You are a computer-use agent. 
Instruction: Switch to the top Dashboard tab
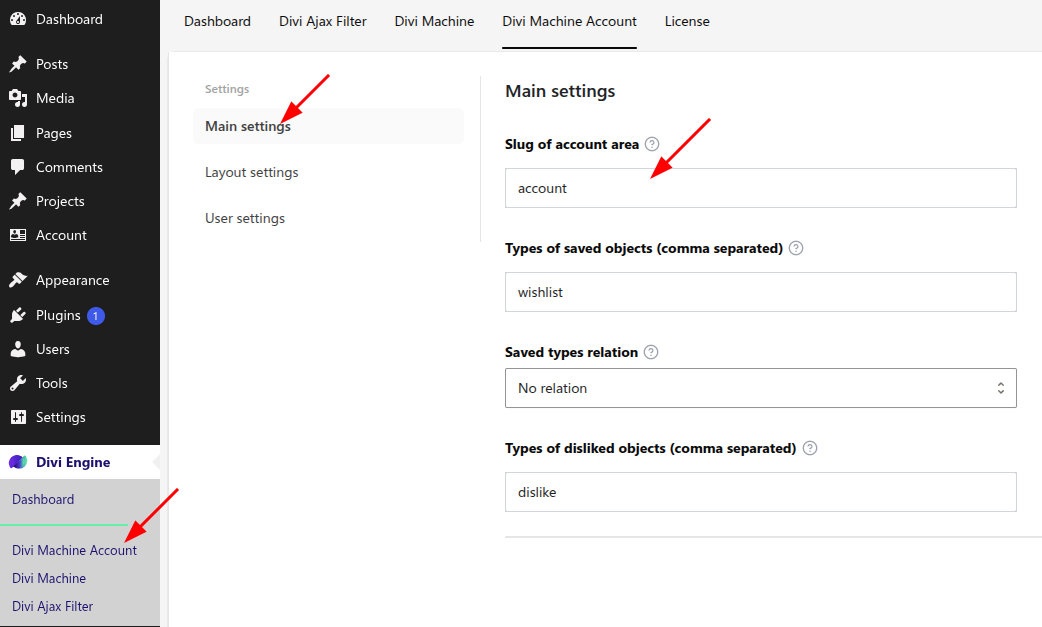pos(217,21)
